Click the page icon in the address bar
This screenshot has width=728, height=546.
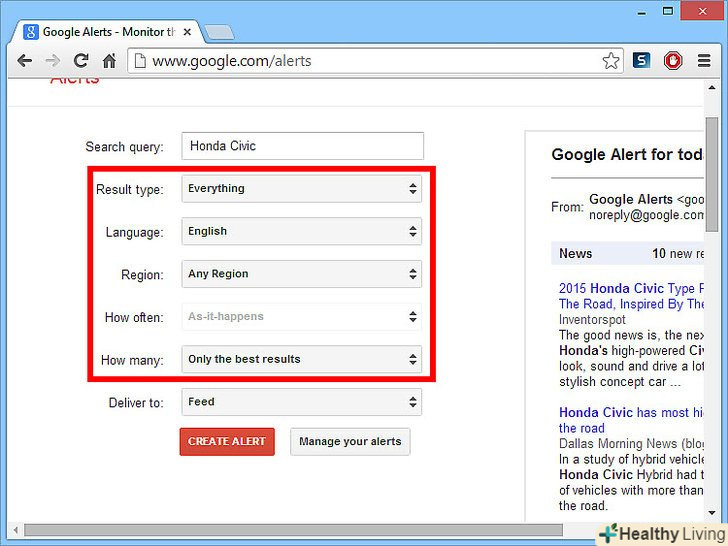(x=140, y=61)
